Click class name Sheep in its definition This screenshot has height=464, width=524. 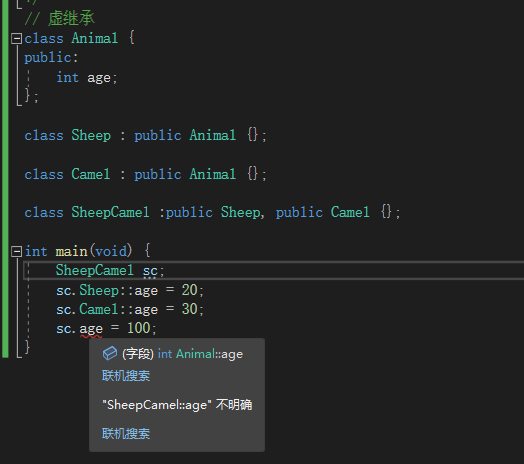point(91,136)
